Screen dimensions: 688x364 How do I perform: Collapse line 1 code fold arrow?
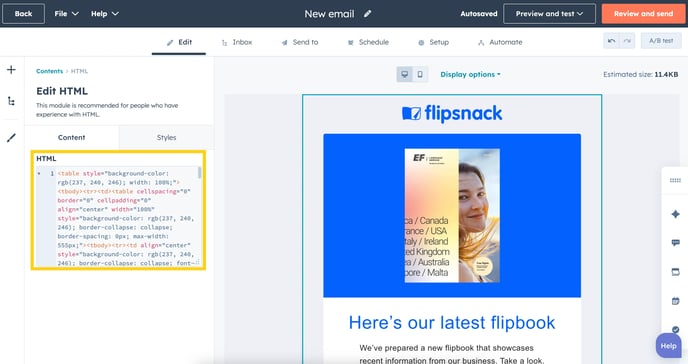tap(39, 174)
